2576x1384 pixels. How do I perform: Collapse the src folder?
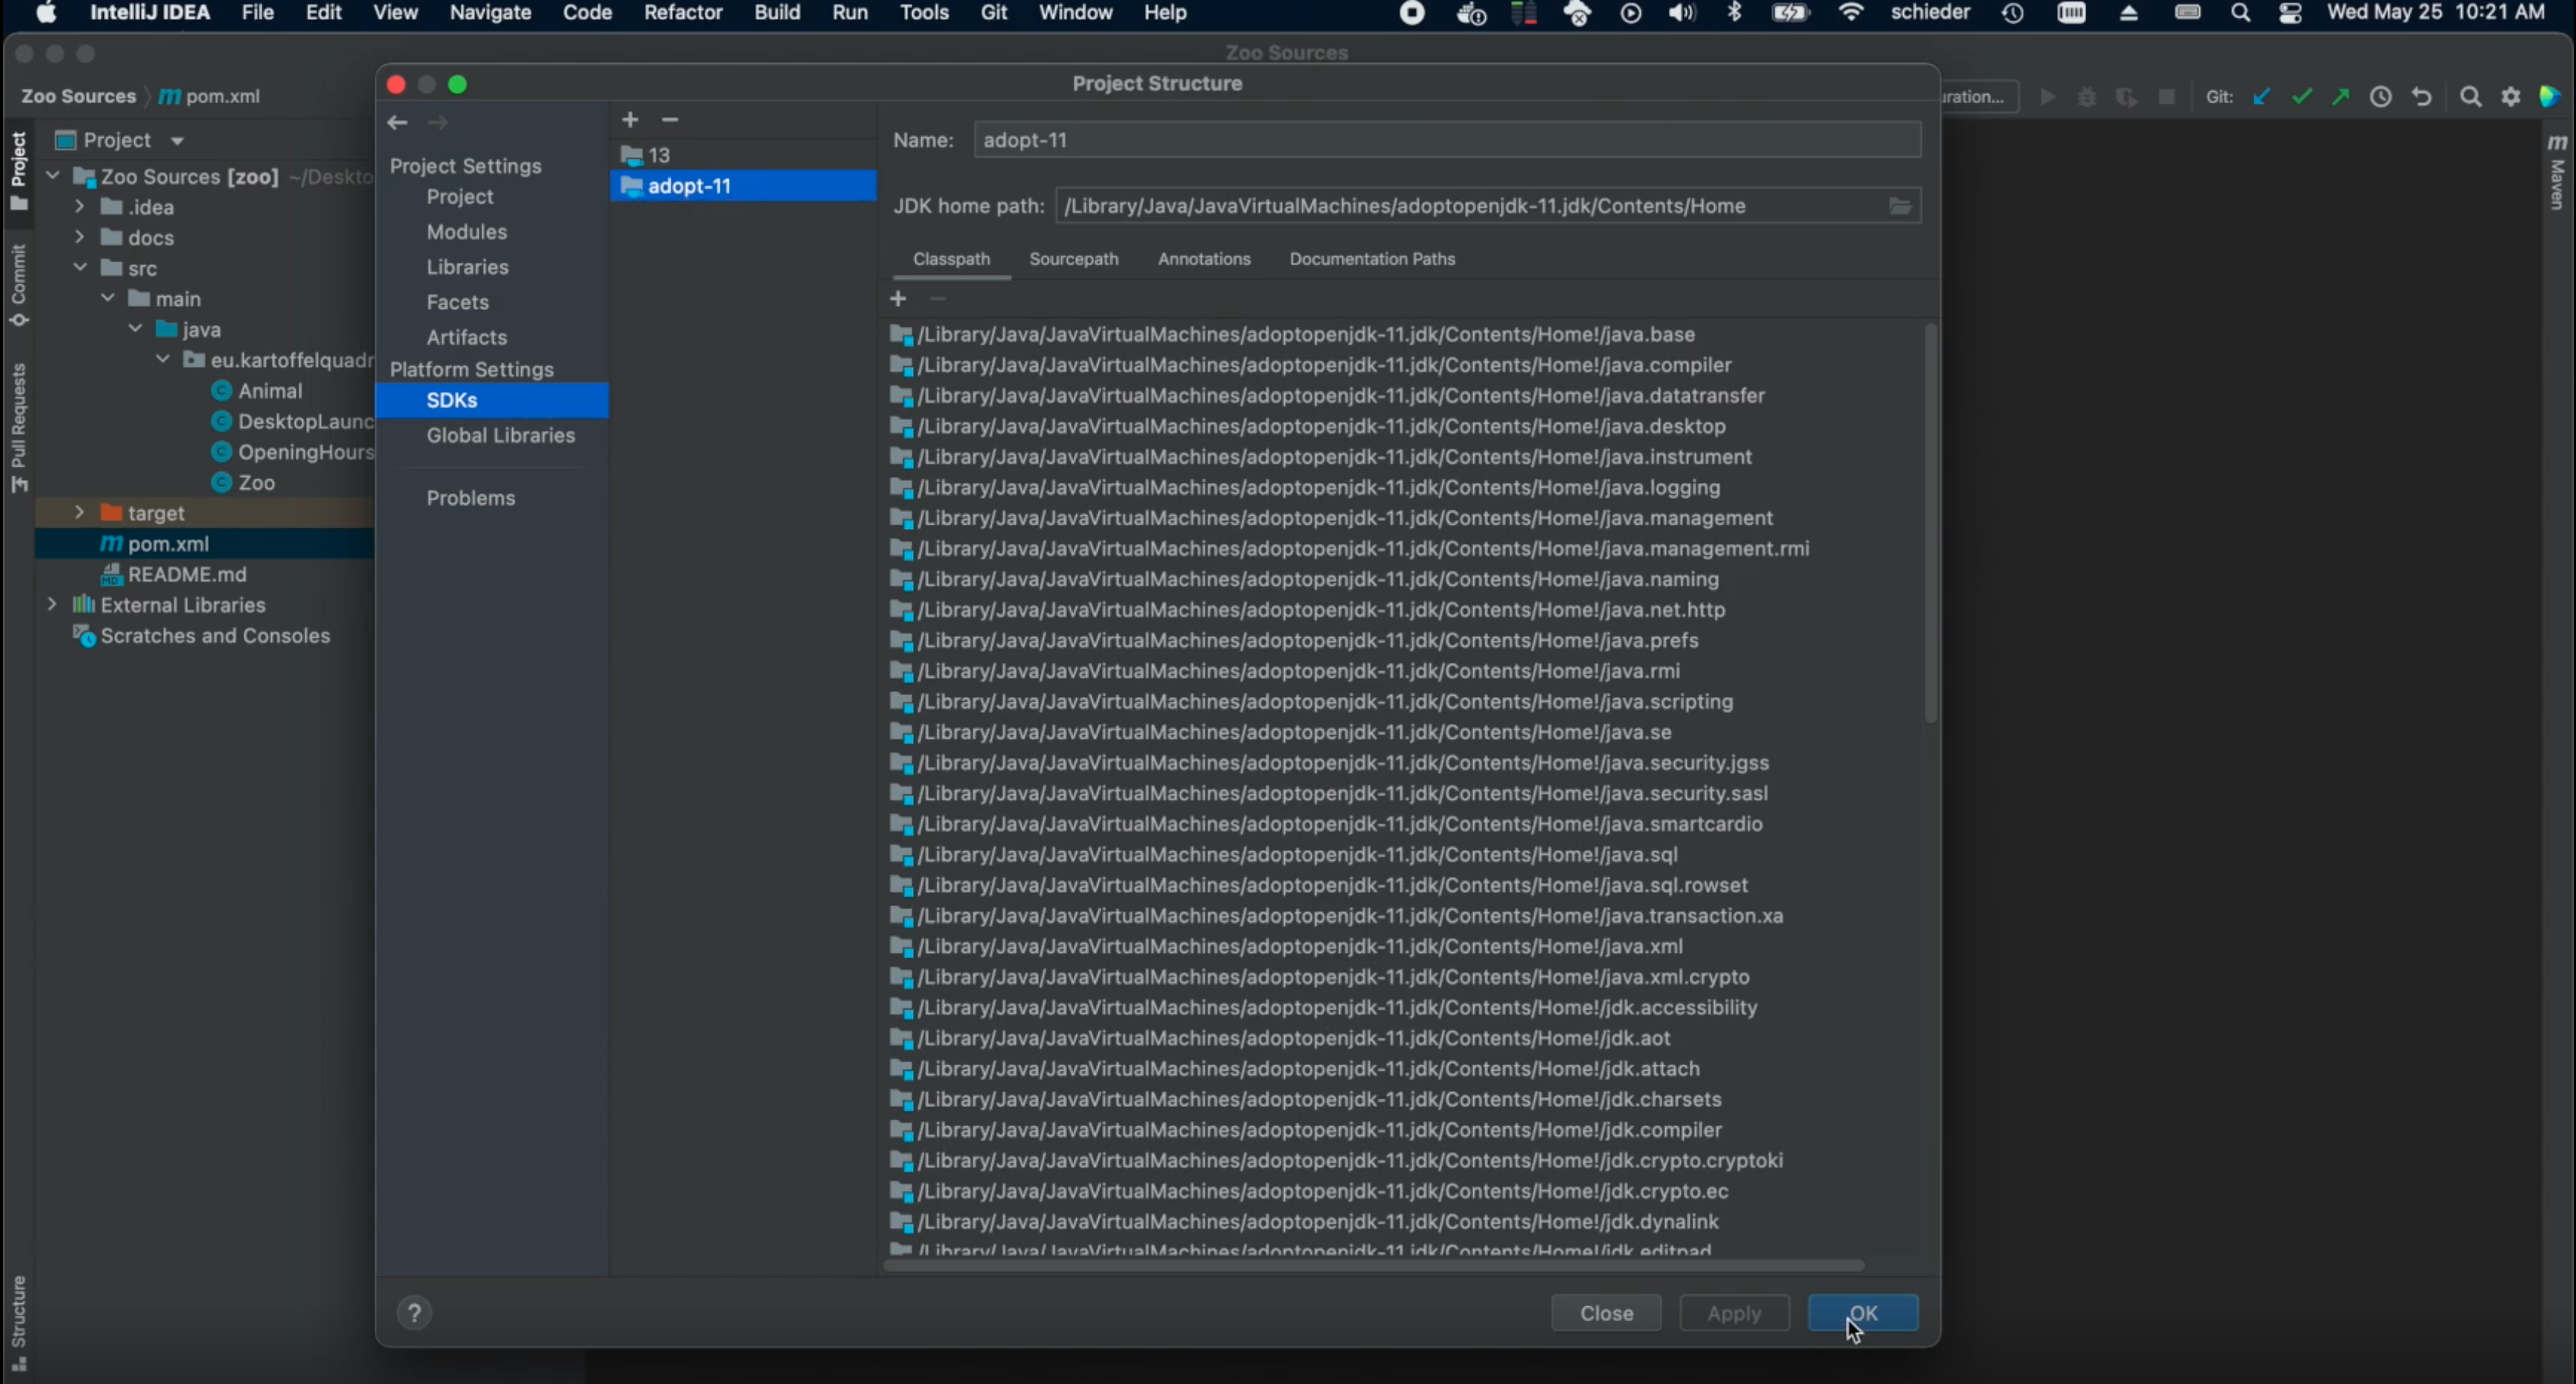pos(80,268)
